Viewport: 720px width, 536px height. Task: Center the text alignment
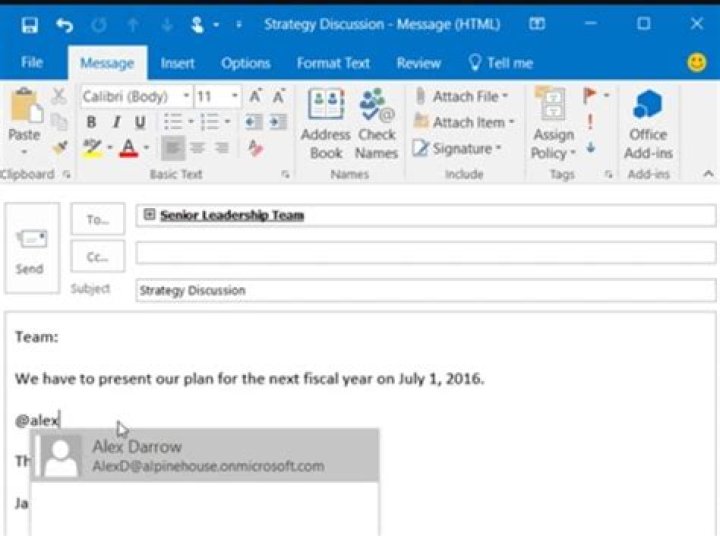pos(197,148)
